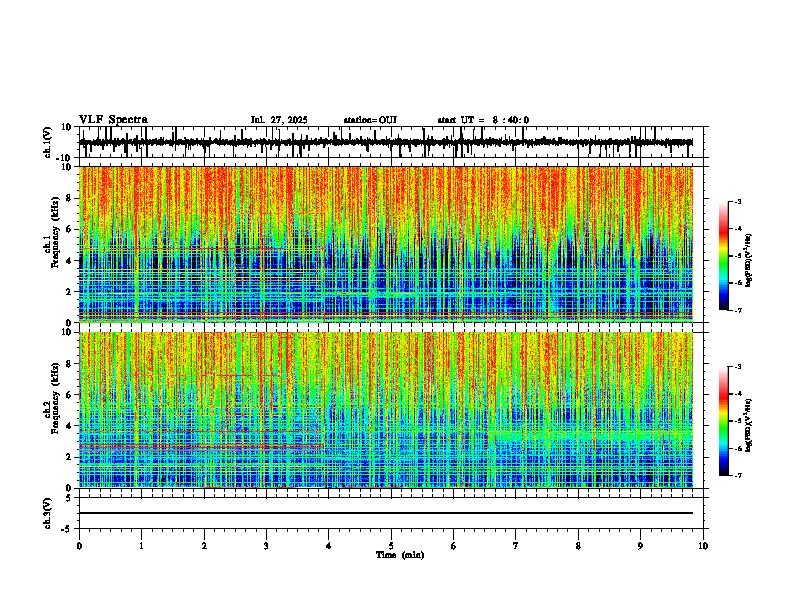This screenshot has width=792, height=612.
Task: Click time axis tick label "3"
Action: (x=266, y=546)
